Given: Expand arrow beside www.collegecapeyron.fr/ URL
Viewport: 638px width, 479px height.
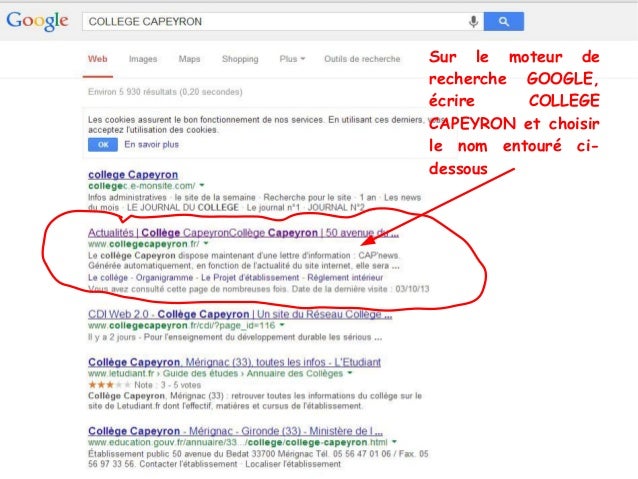Looking at the screenshot, I should [206, 243].
